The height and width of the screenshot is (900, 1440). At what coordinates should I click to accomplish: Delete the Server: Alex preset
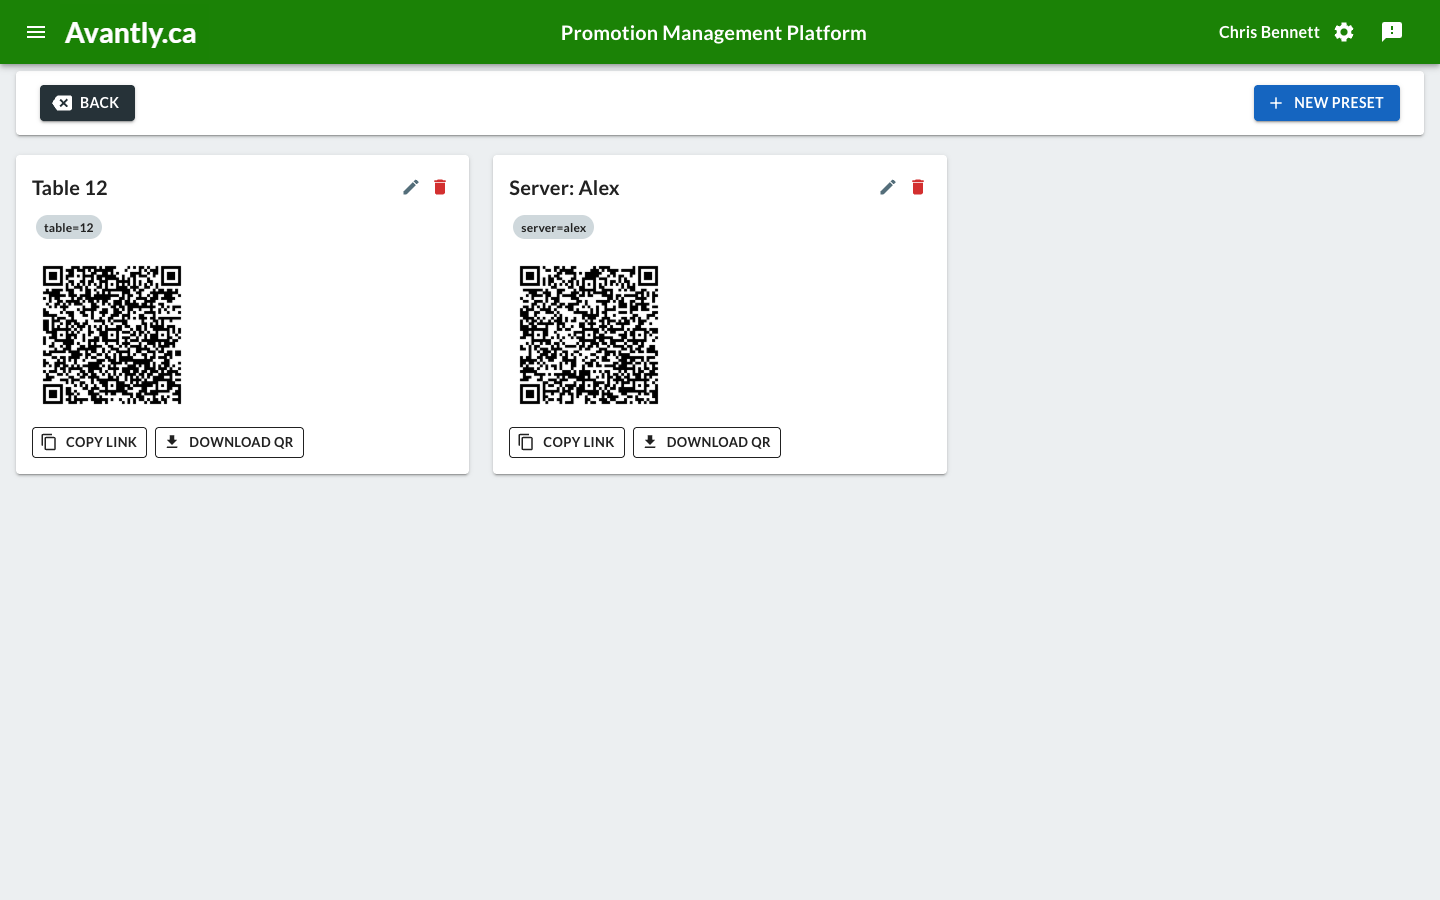pyautogui.click(x=918, y=187)
